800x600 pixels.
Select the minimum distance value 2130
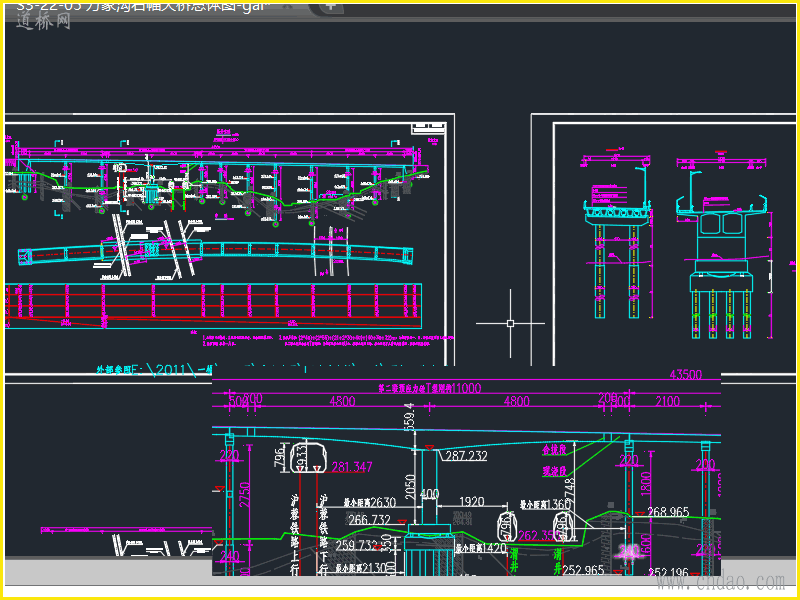click(x=372, y=568)
